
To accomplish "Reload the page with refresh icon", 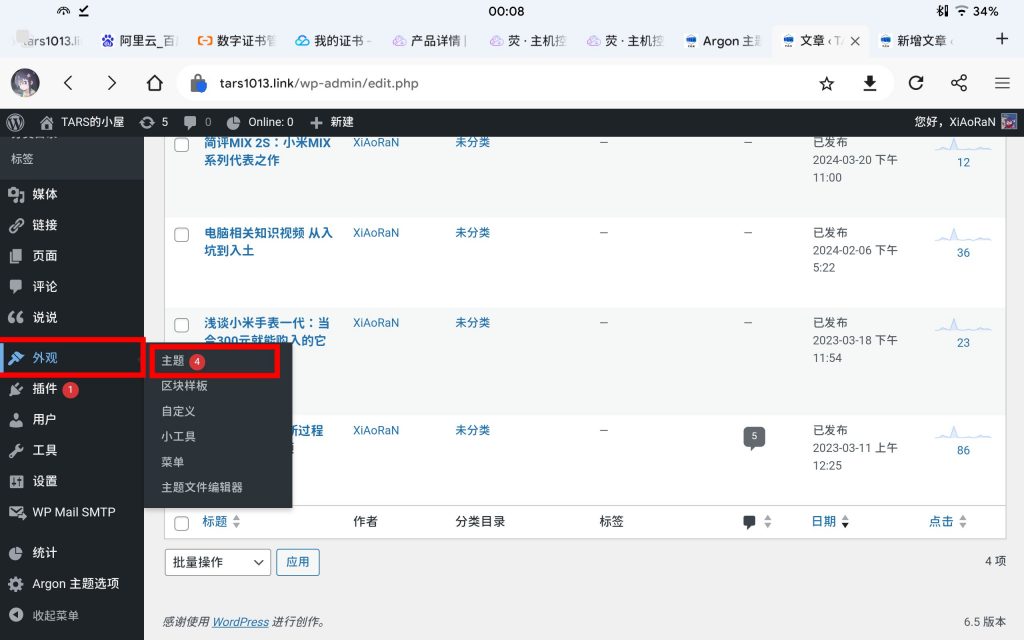I will point(915,83).
